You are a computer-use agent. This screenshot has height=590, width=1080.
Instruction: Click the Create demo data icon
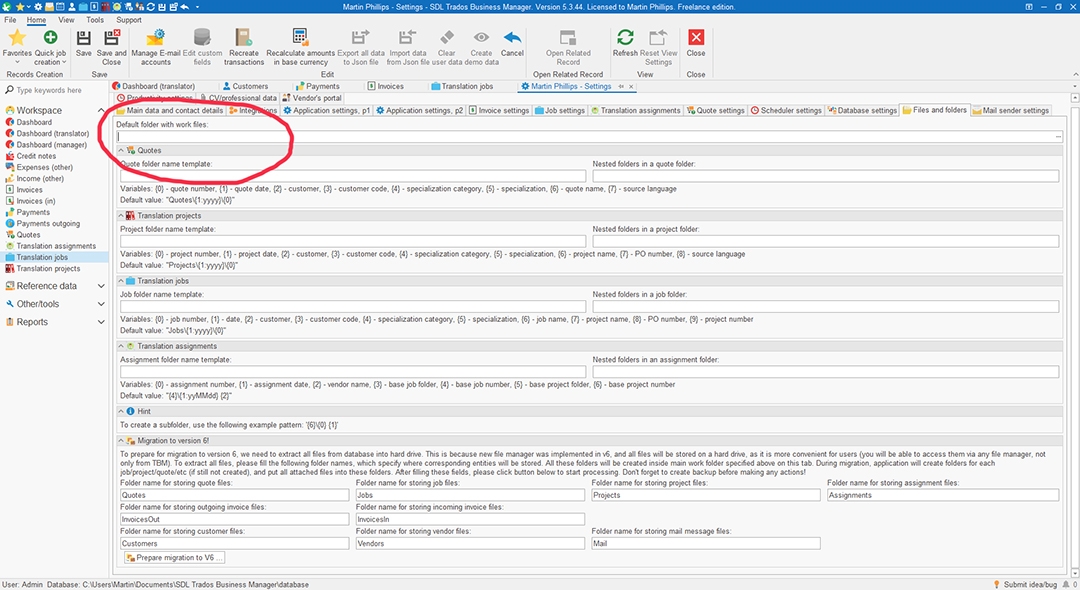481,37
